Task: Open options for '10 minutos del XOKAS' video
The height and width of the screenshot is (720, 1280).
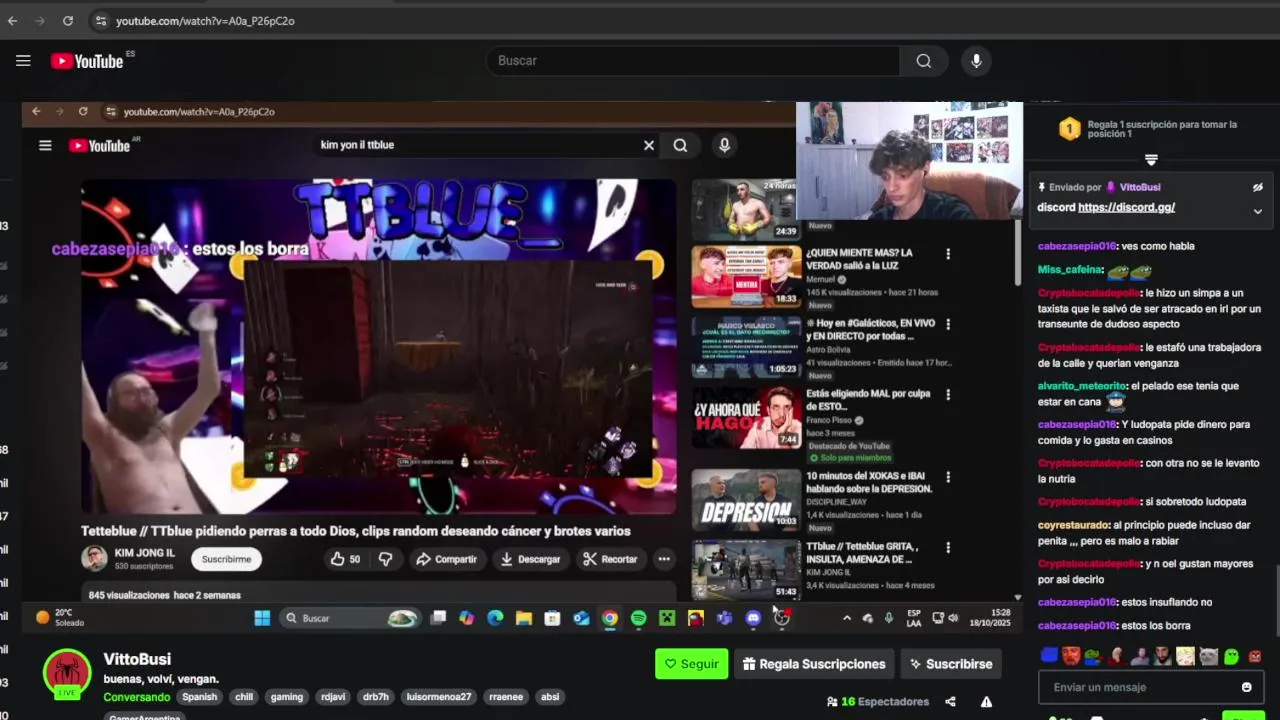Action: pyautogui.click(x=948, y=477)
